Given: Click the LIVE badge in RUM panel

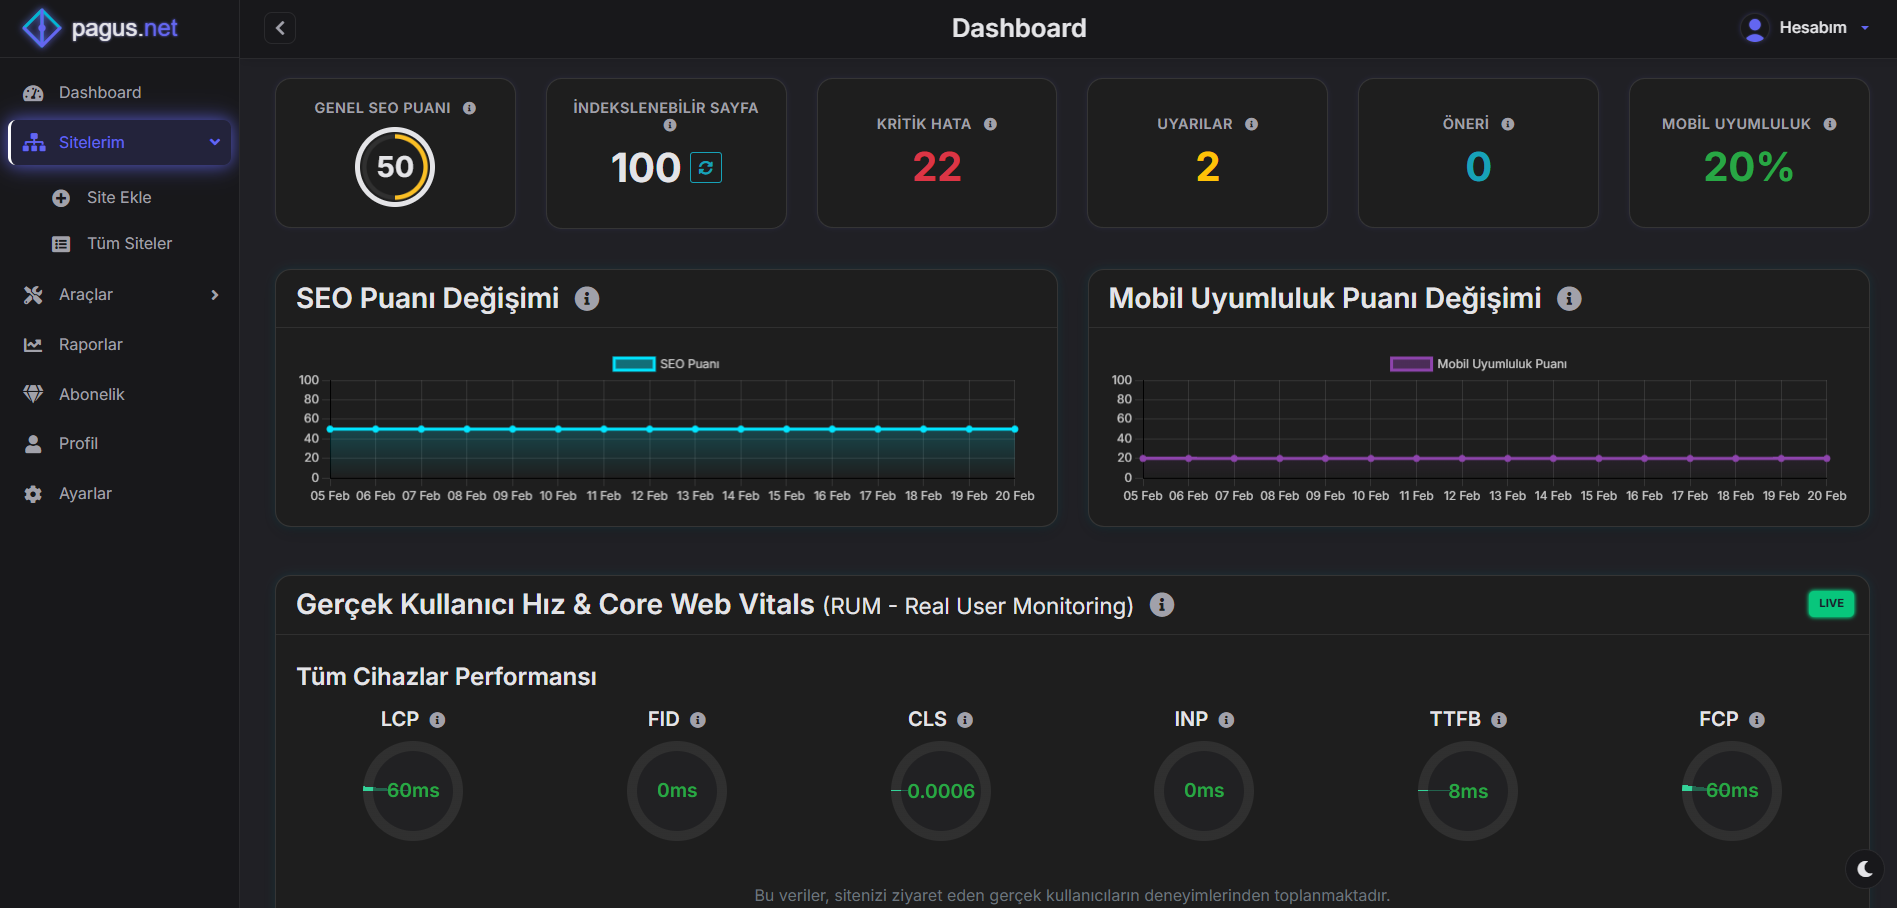Looking at the screenshot, I should click(x=1830, y=603).
